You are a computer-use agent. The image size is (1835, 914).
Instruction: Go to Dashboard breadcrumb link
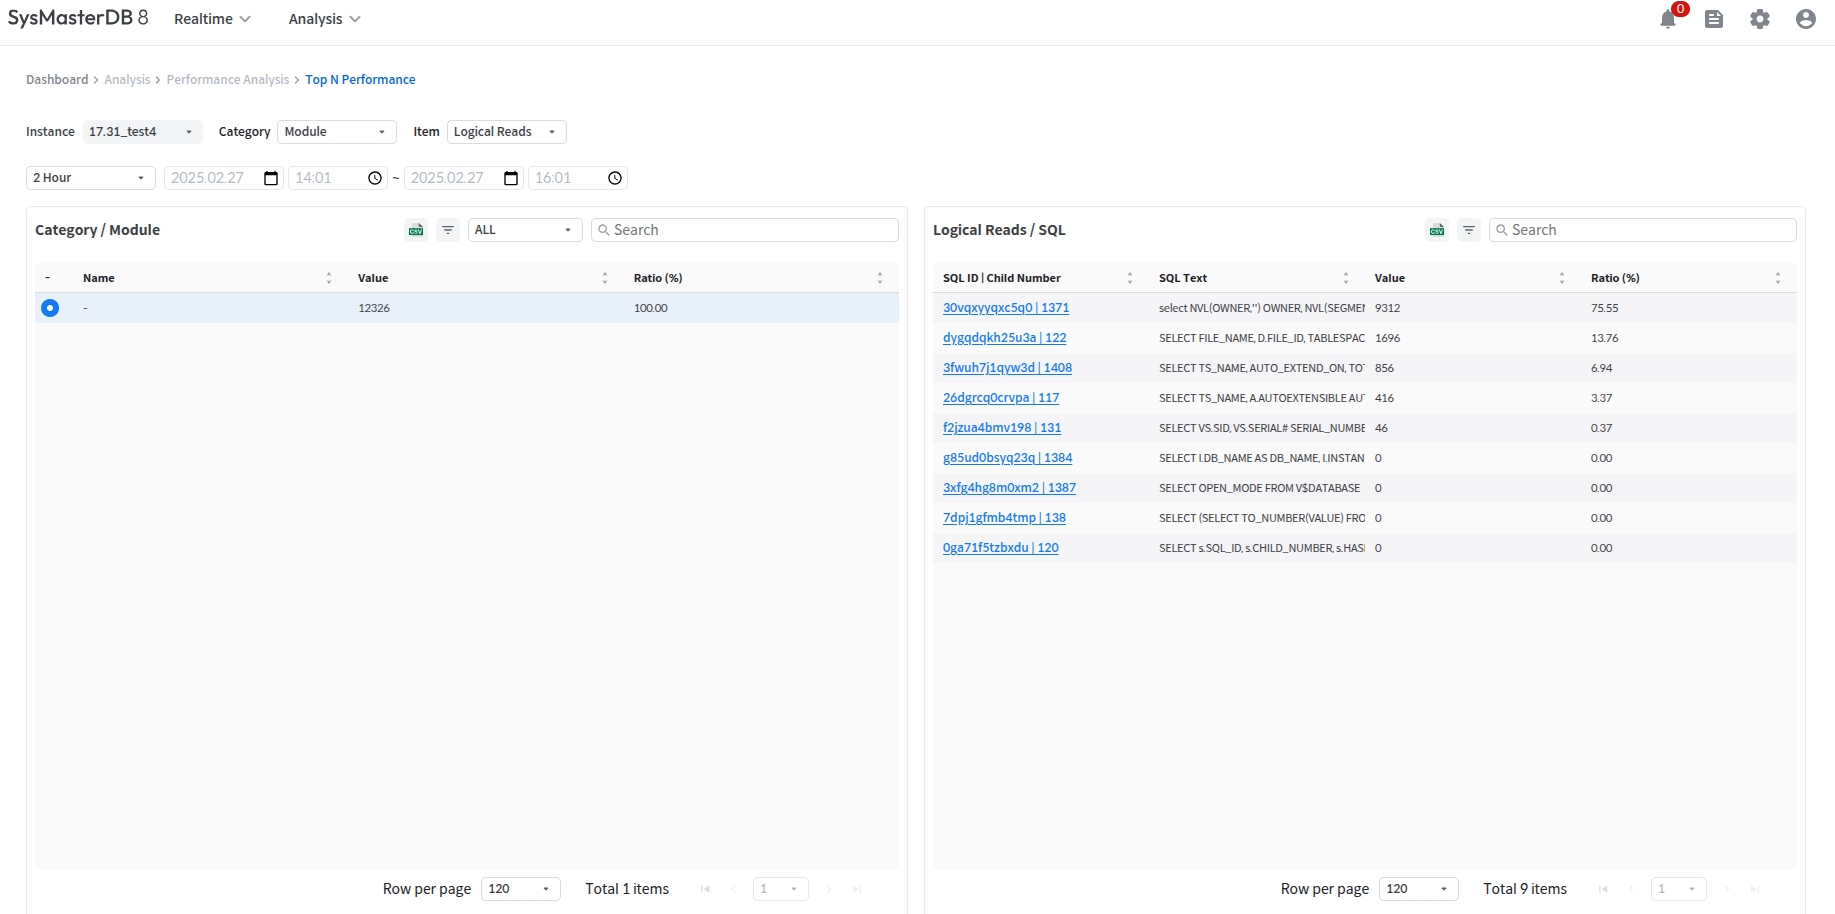tap(57, 80)
